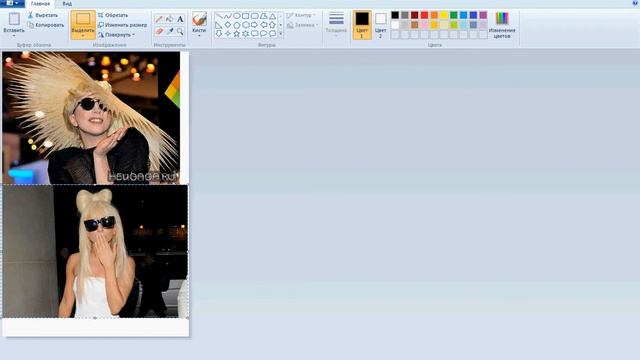This screenshot has width=640, height=360.
Task: Open the Контур outline dropdown
Action: click(x=302, y=15)
